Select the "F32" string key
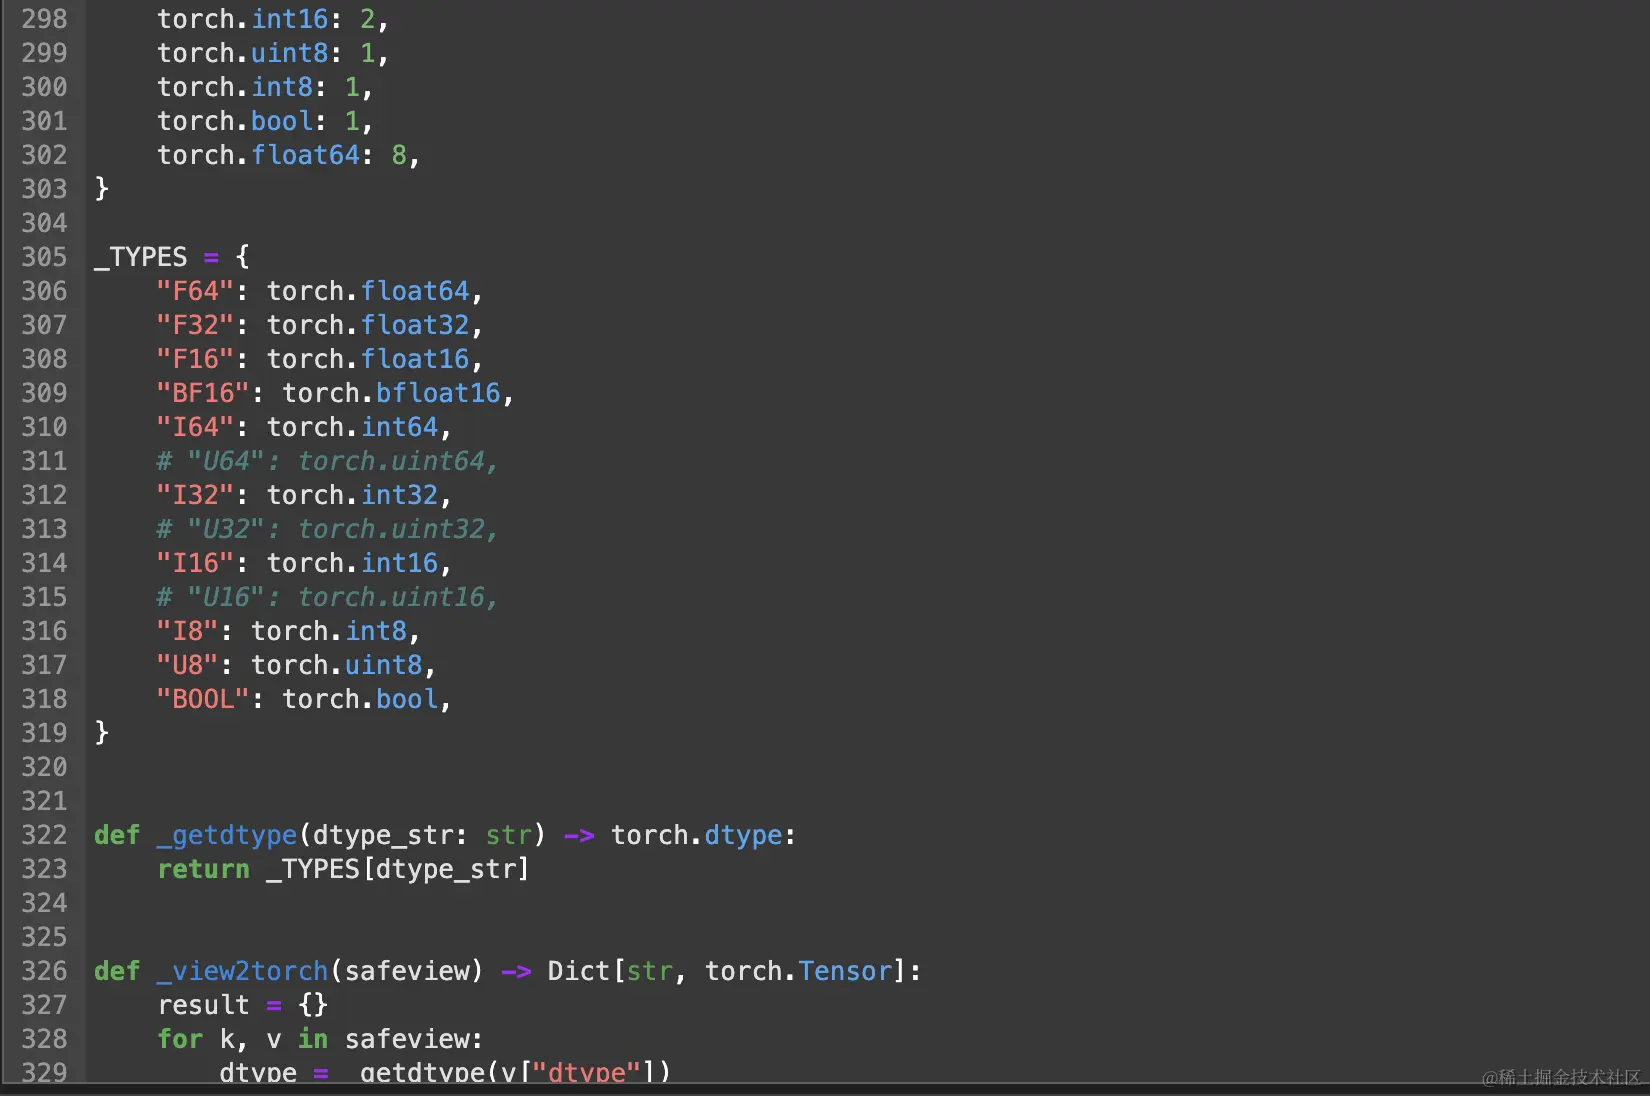Viewport: 1650px width, 1096px height. click(x=195, y=325)
